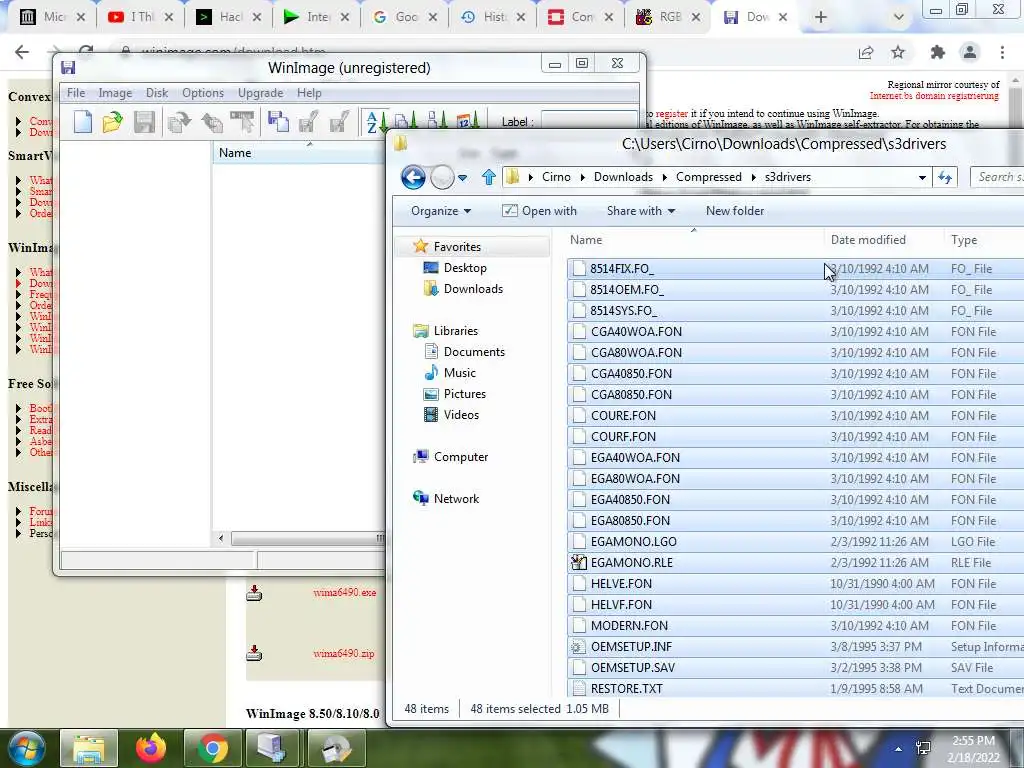Click the Search s3drivers box in Explorer
This screenshot has width=1024, height=768.
997,177
